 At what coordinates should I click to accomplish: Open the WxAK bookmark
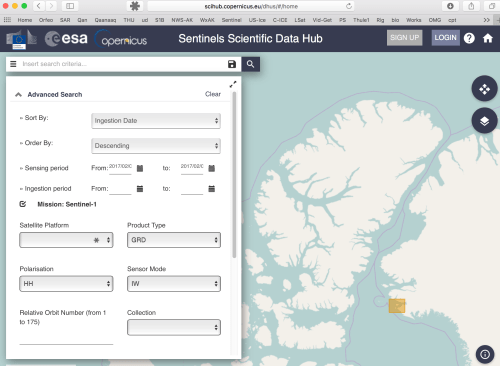coord(207,20)
